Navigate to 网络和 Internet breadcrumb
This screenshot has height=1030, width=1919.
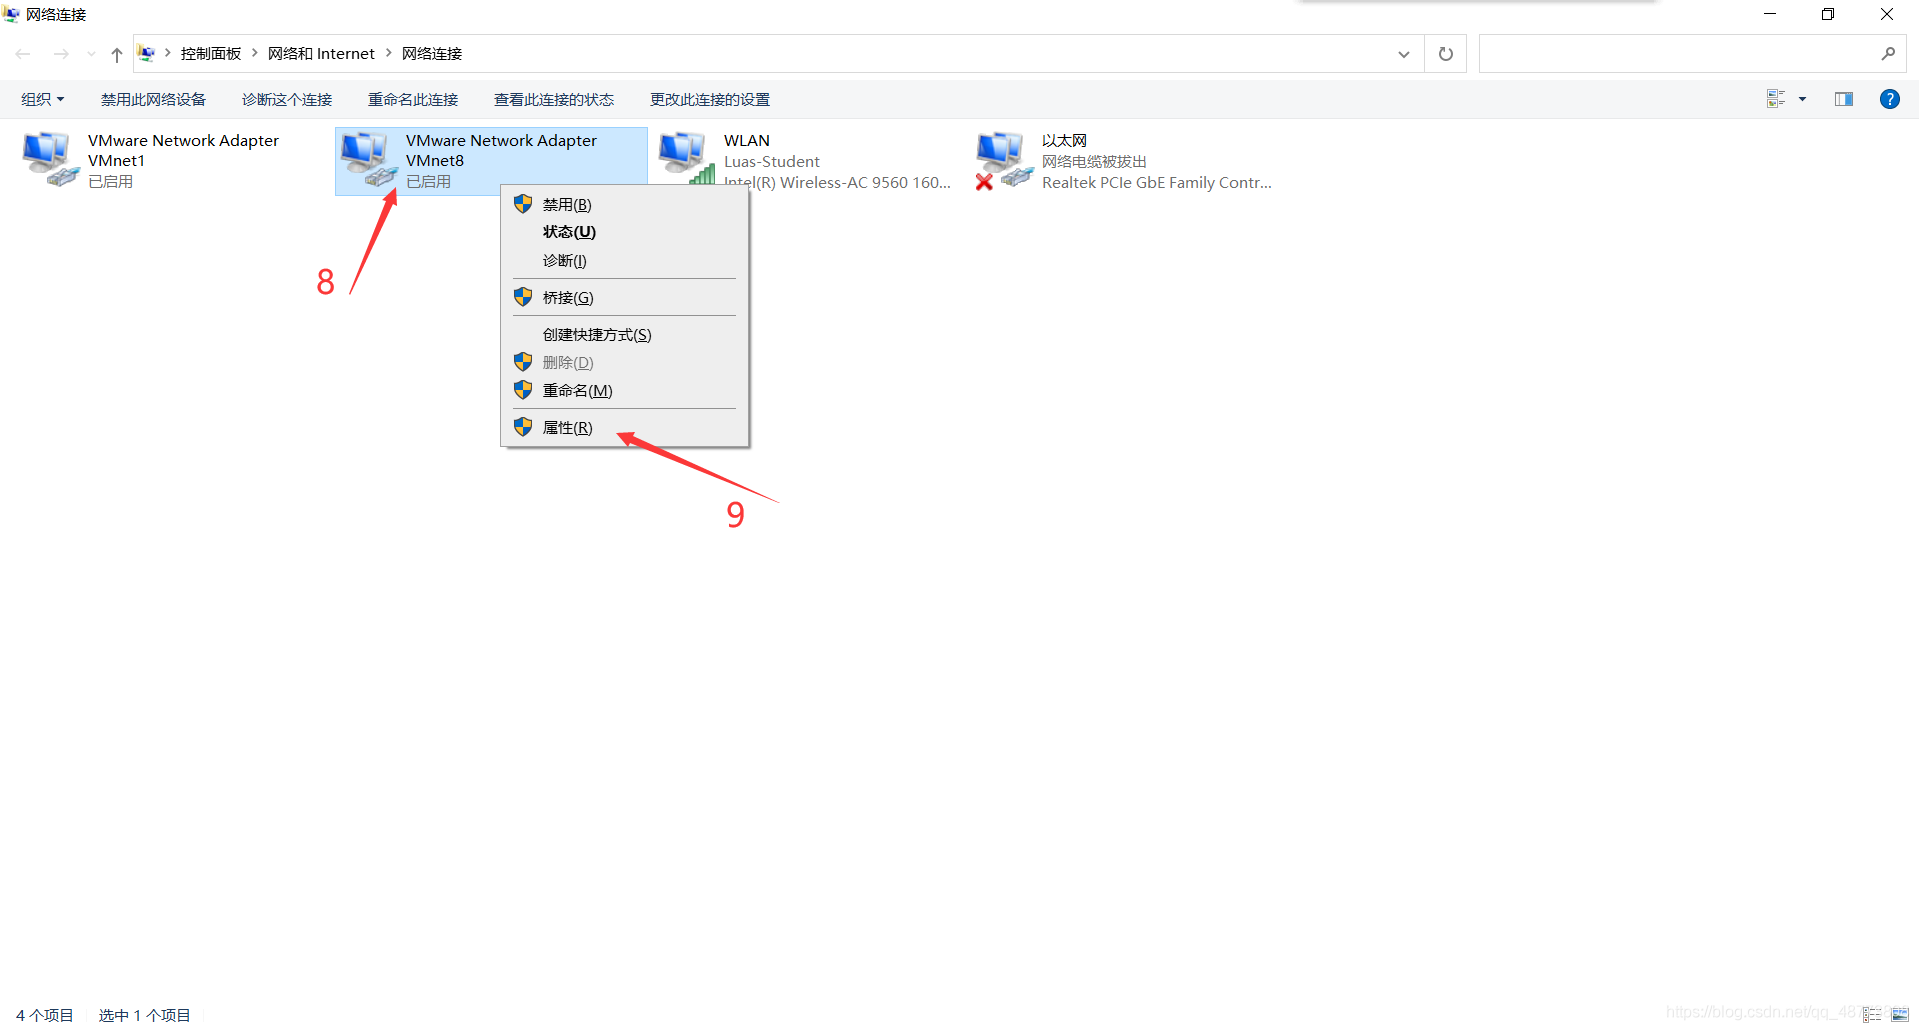[x=321, y=54]
